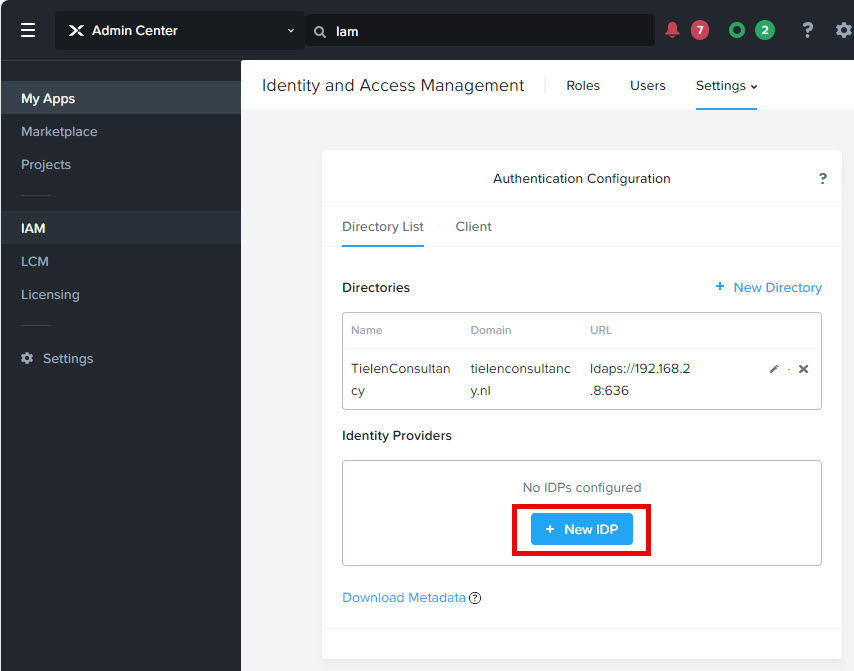Click the Nutanix X logo icon
Image resolution: width=854 pixels, height=671 pixels.
[x=76, y=30]
